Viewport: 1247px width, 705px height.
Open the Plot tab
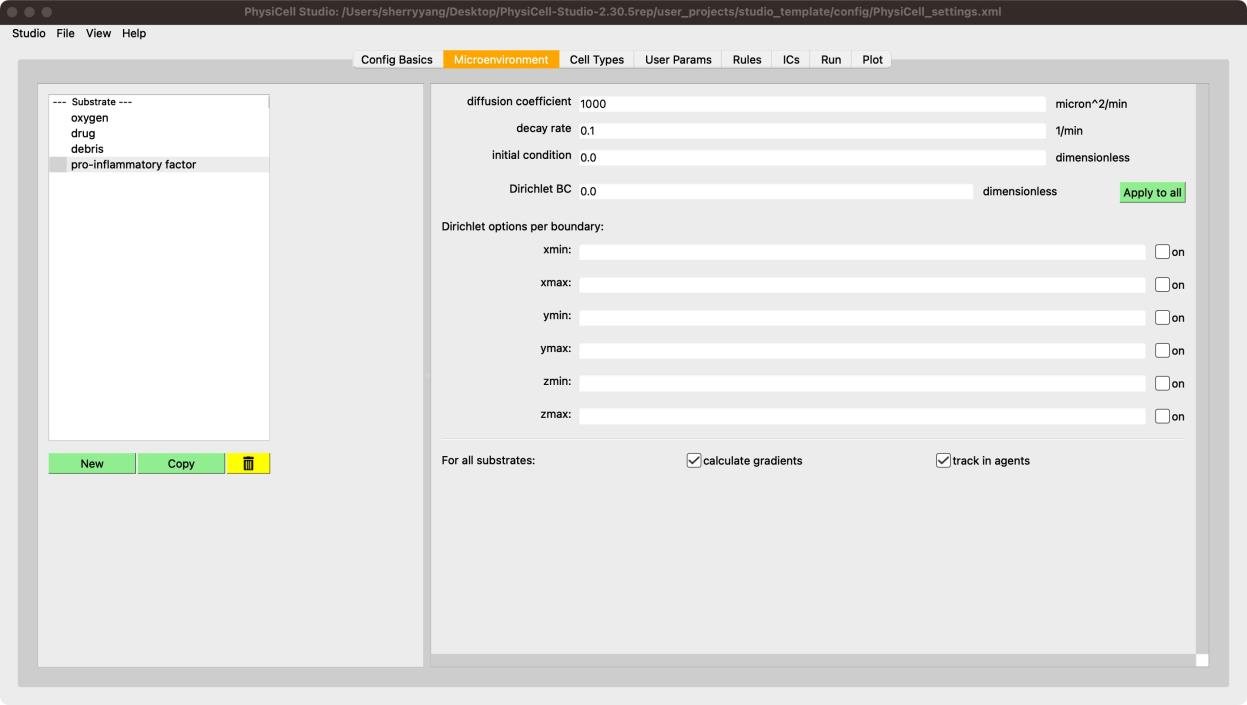point(872,60)
